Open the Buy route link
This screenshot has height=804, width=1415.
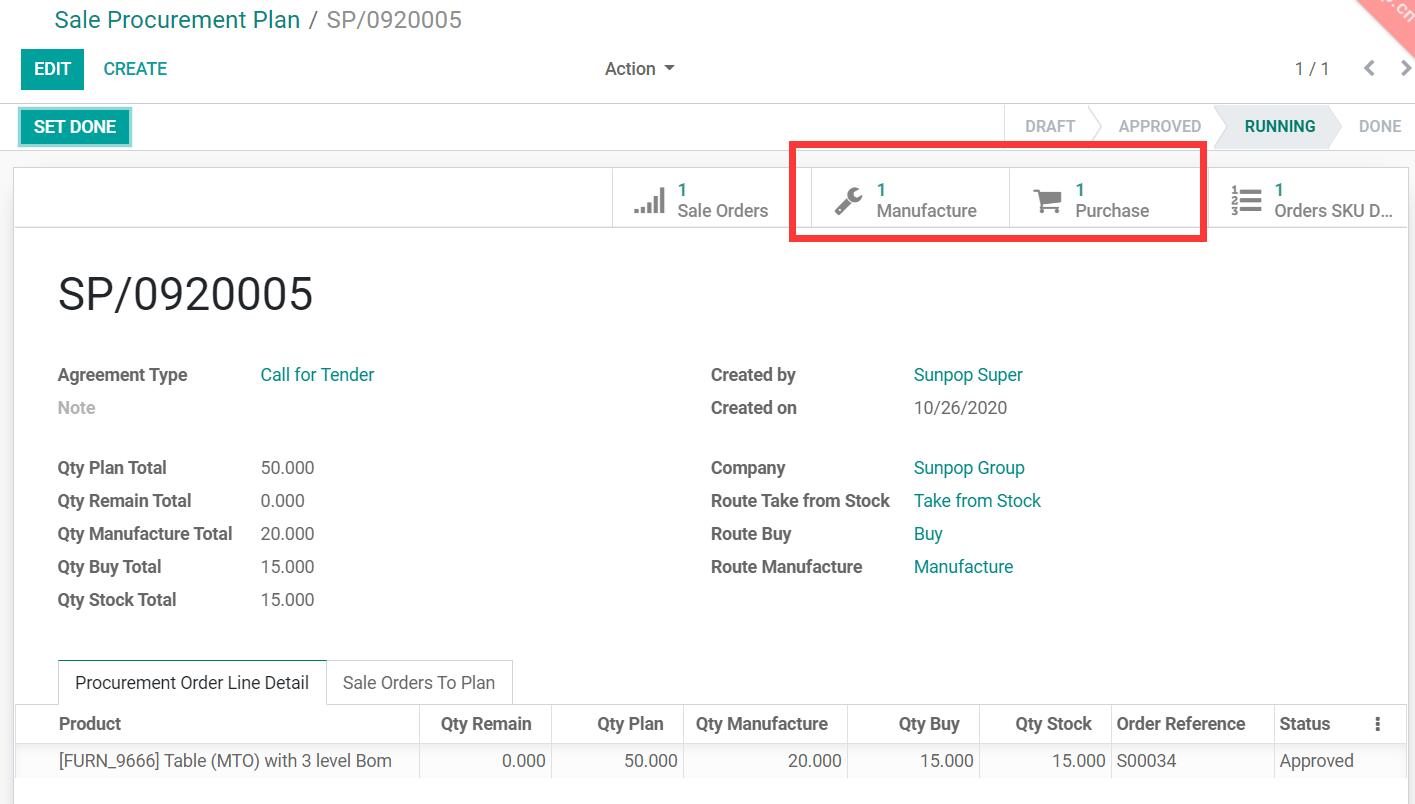pyautogui.click(x=928, y=534)
